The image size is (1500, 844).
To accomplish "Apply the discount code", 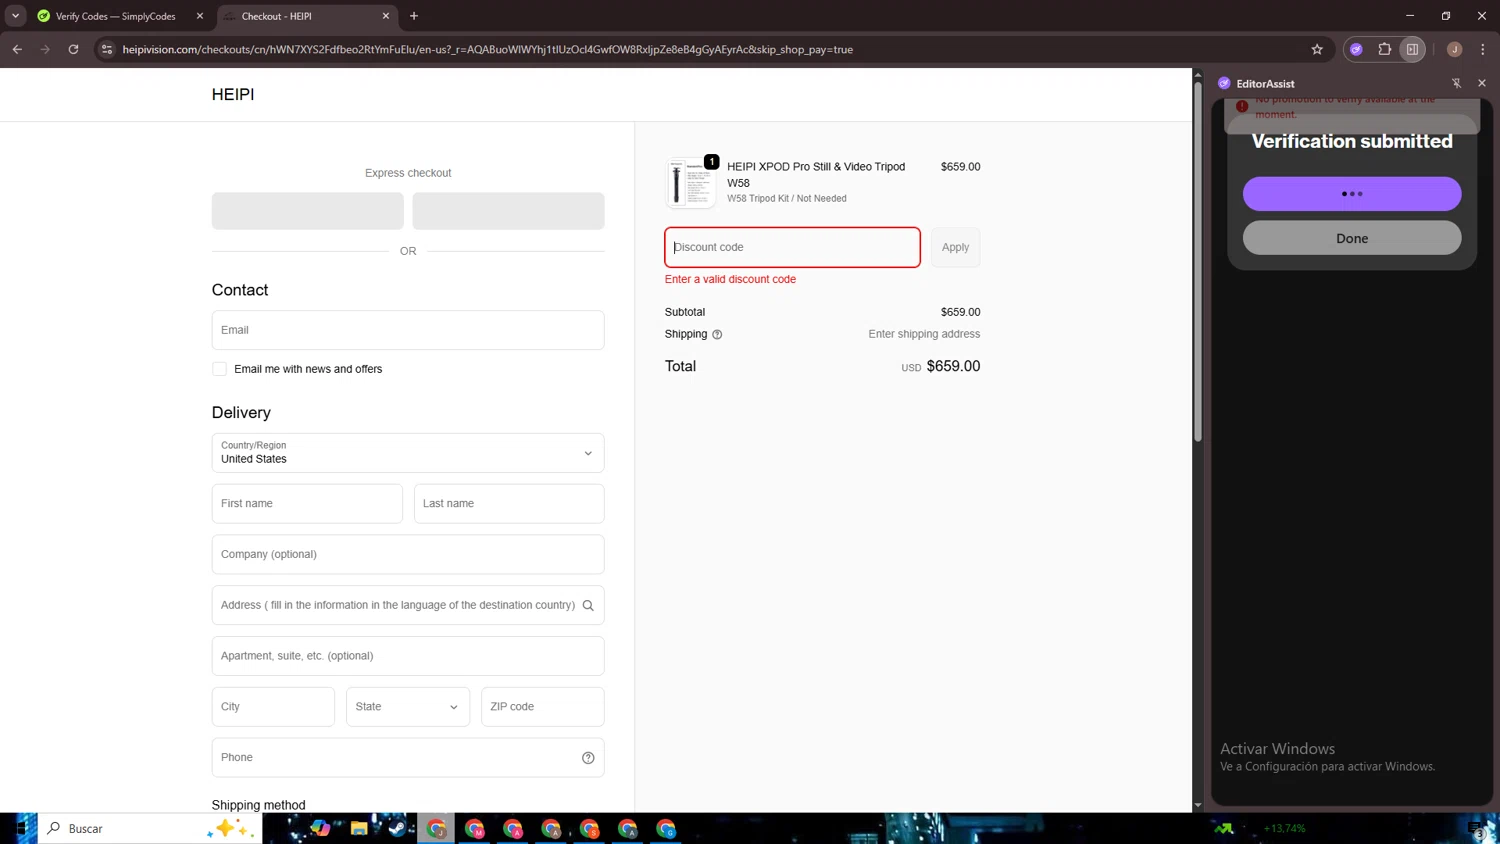I will 955,247.
